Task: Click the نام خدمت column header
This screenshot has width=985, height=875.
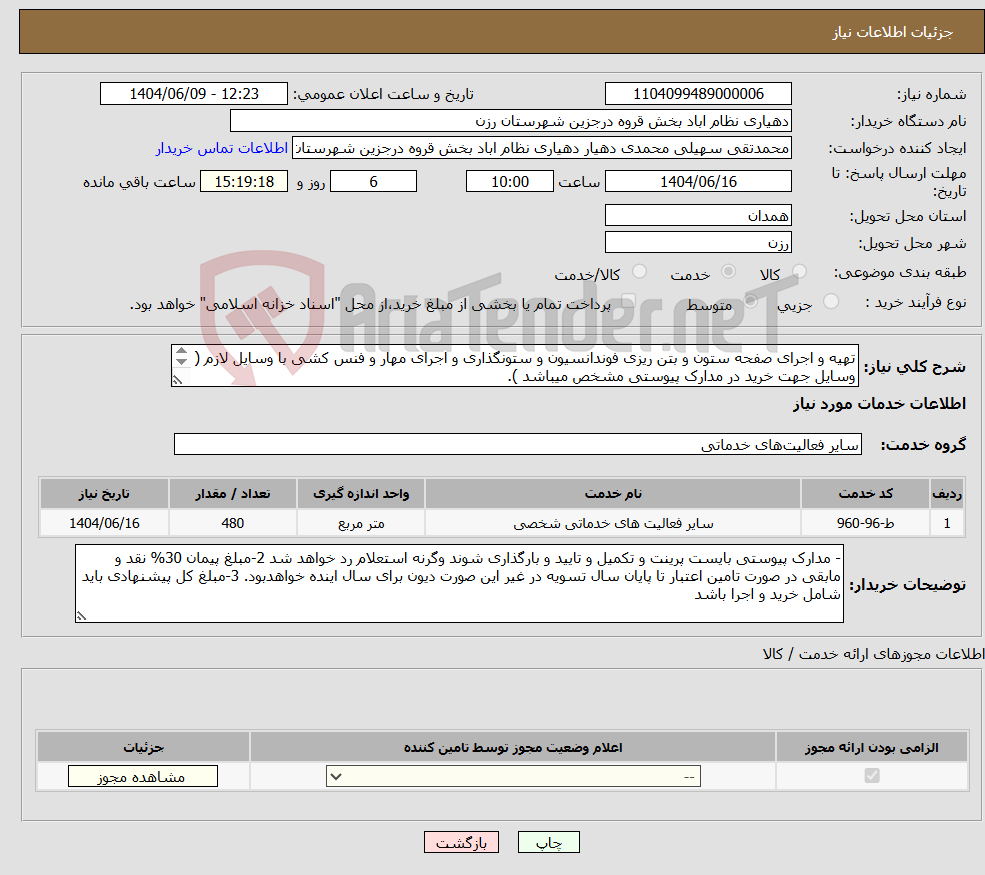Action: [x=611, y=493]
